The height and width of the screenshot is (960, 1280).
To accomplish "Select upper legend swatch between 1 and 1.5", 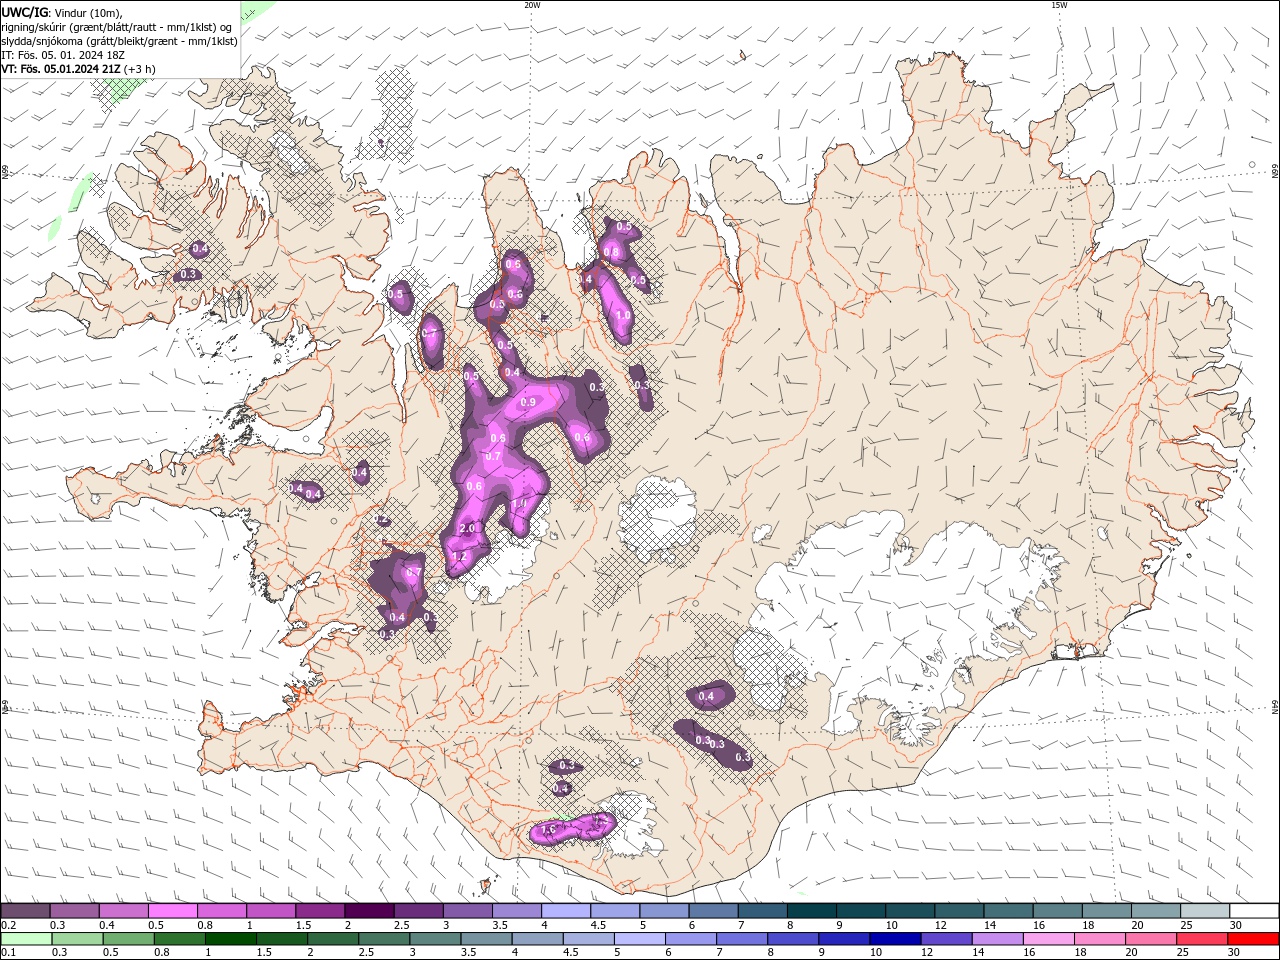I will click(x=271, y=910).
